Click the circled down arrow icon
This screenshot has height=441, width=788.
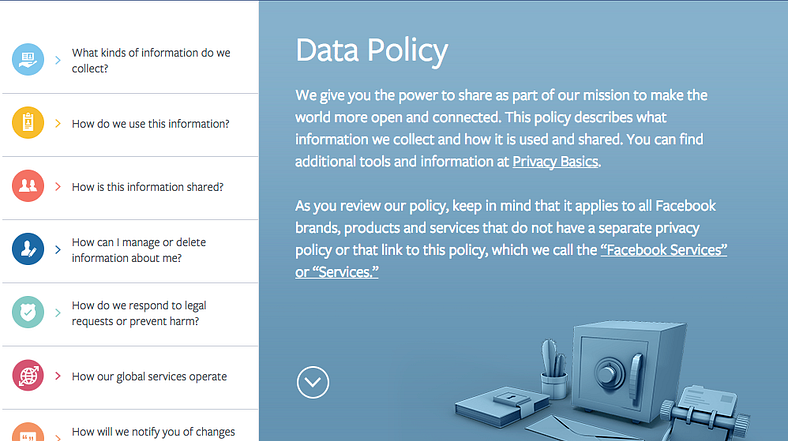point(313,382)
